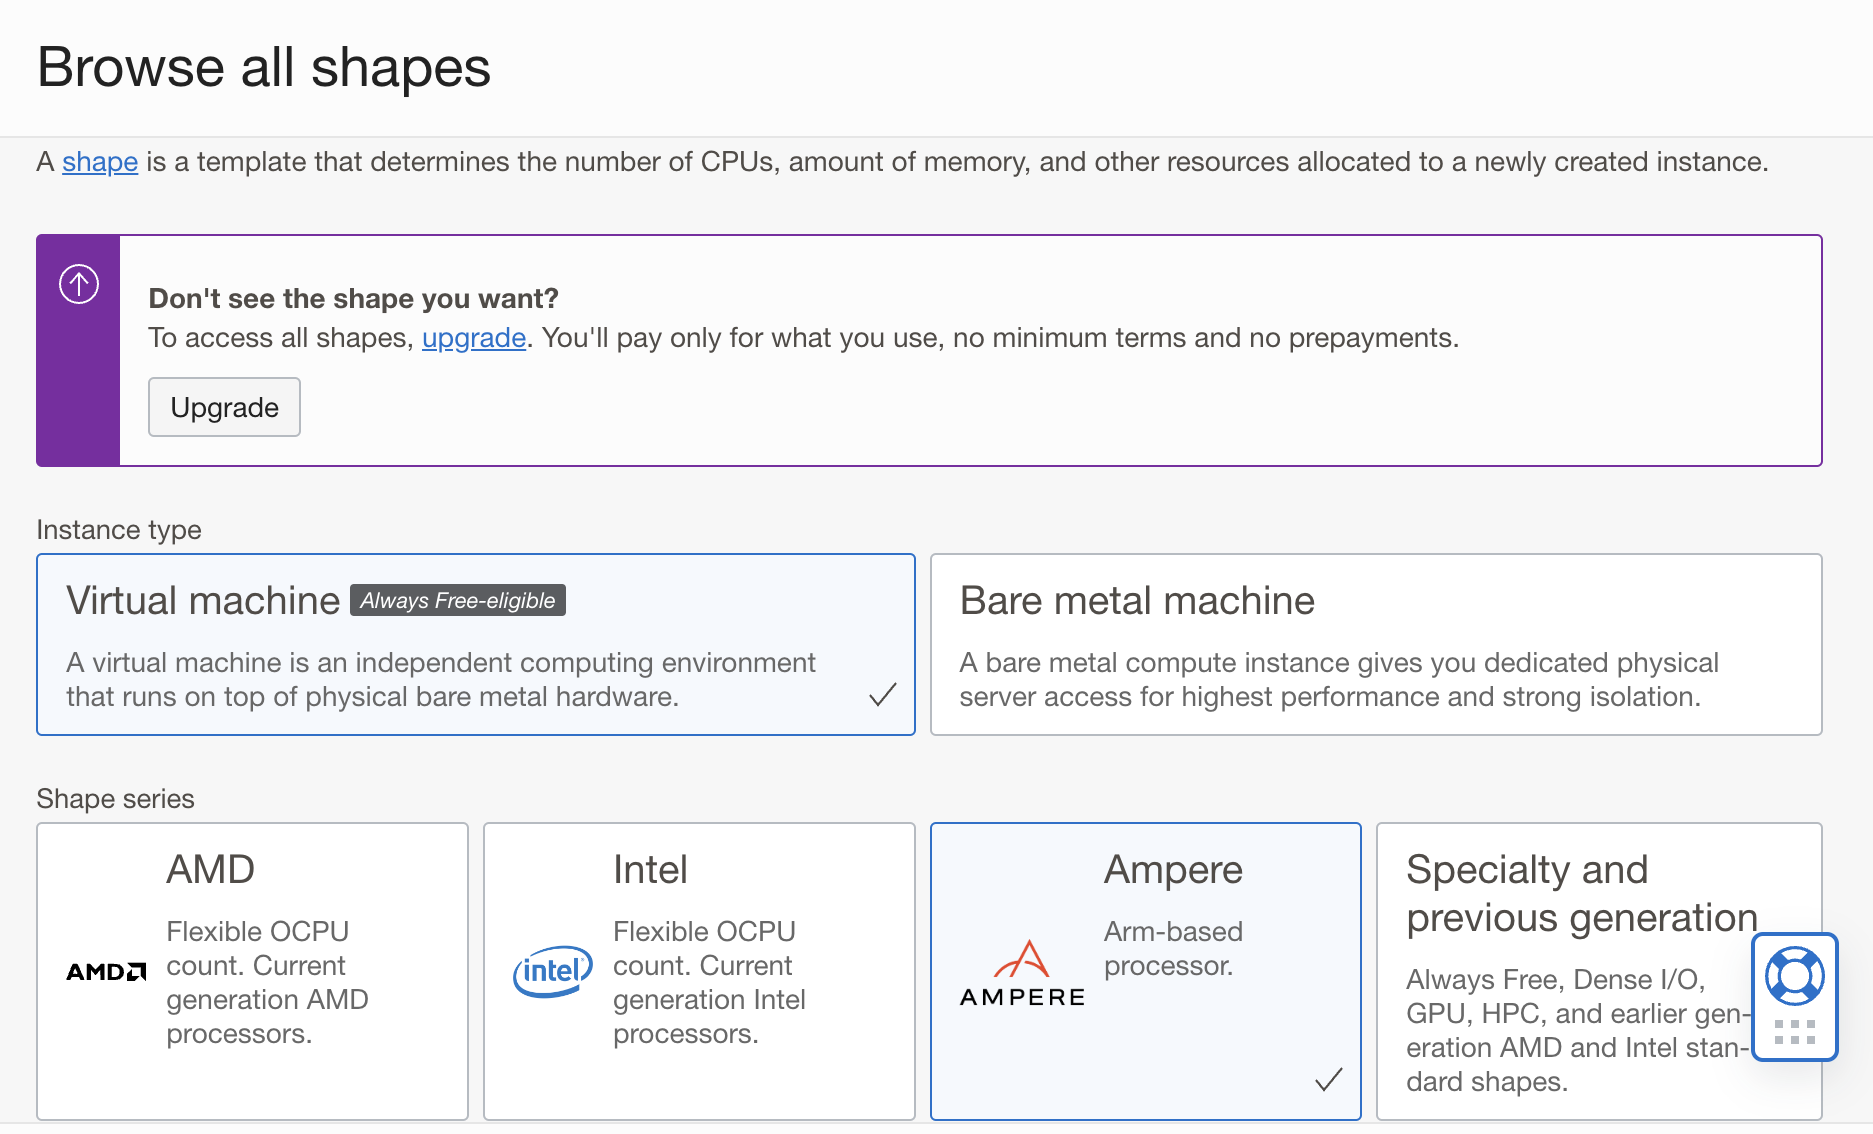Click the Intel logo icon
Screen dimensions: 1873x1134
pyautogui.click(x=551, y=969)
